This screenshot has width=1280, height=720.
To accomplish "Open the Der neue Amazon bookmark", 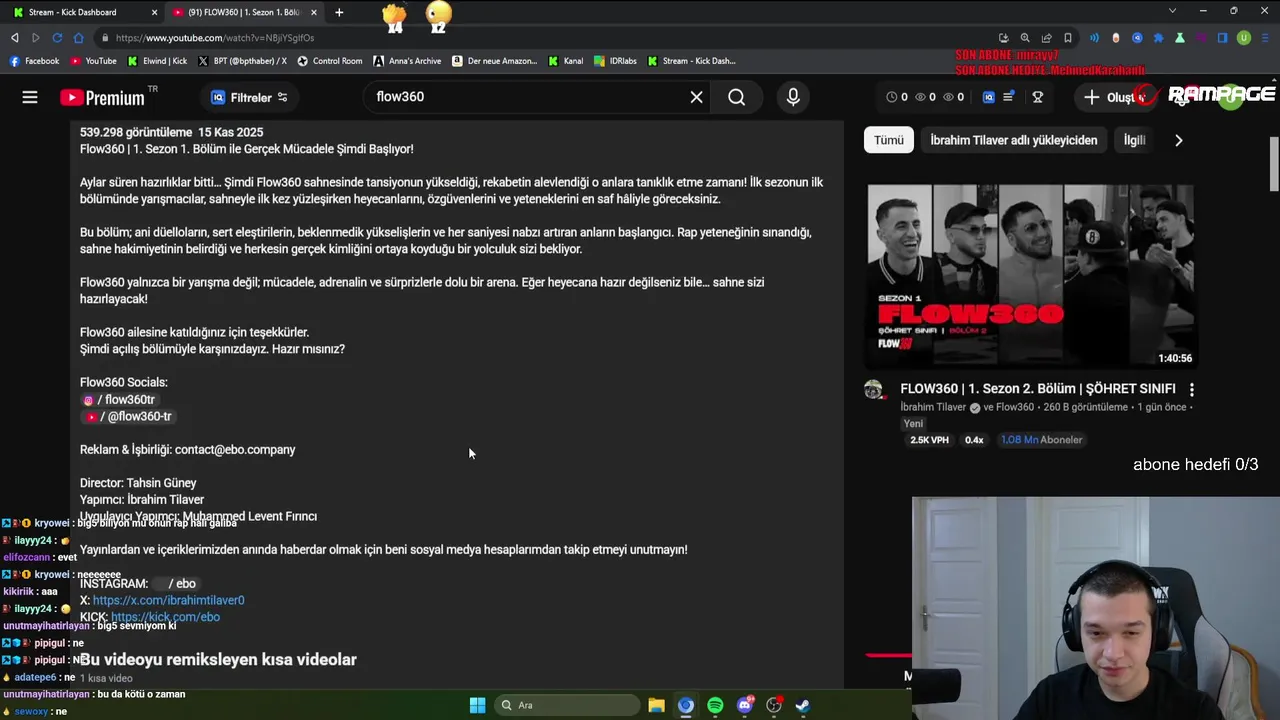I will (495, 61).
